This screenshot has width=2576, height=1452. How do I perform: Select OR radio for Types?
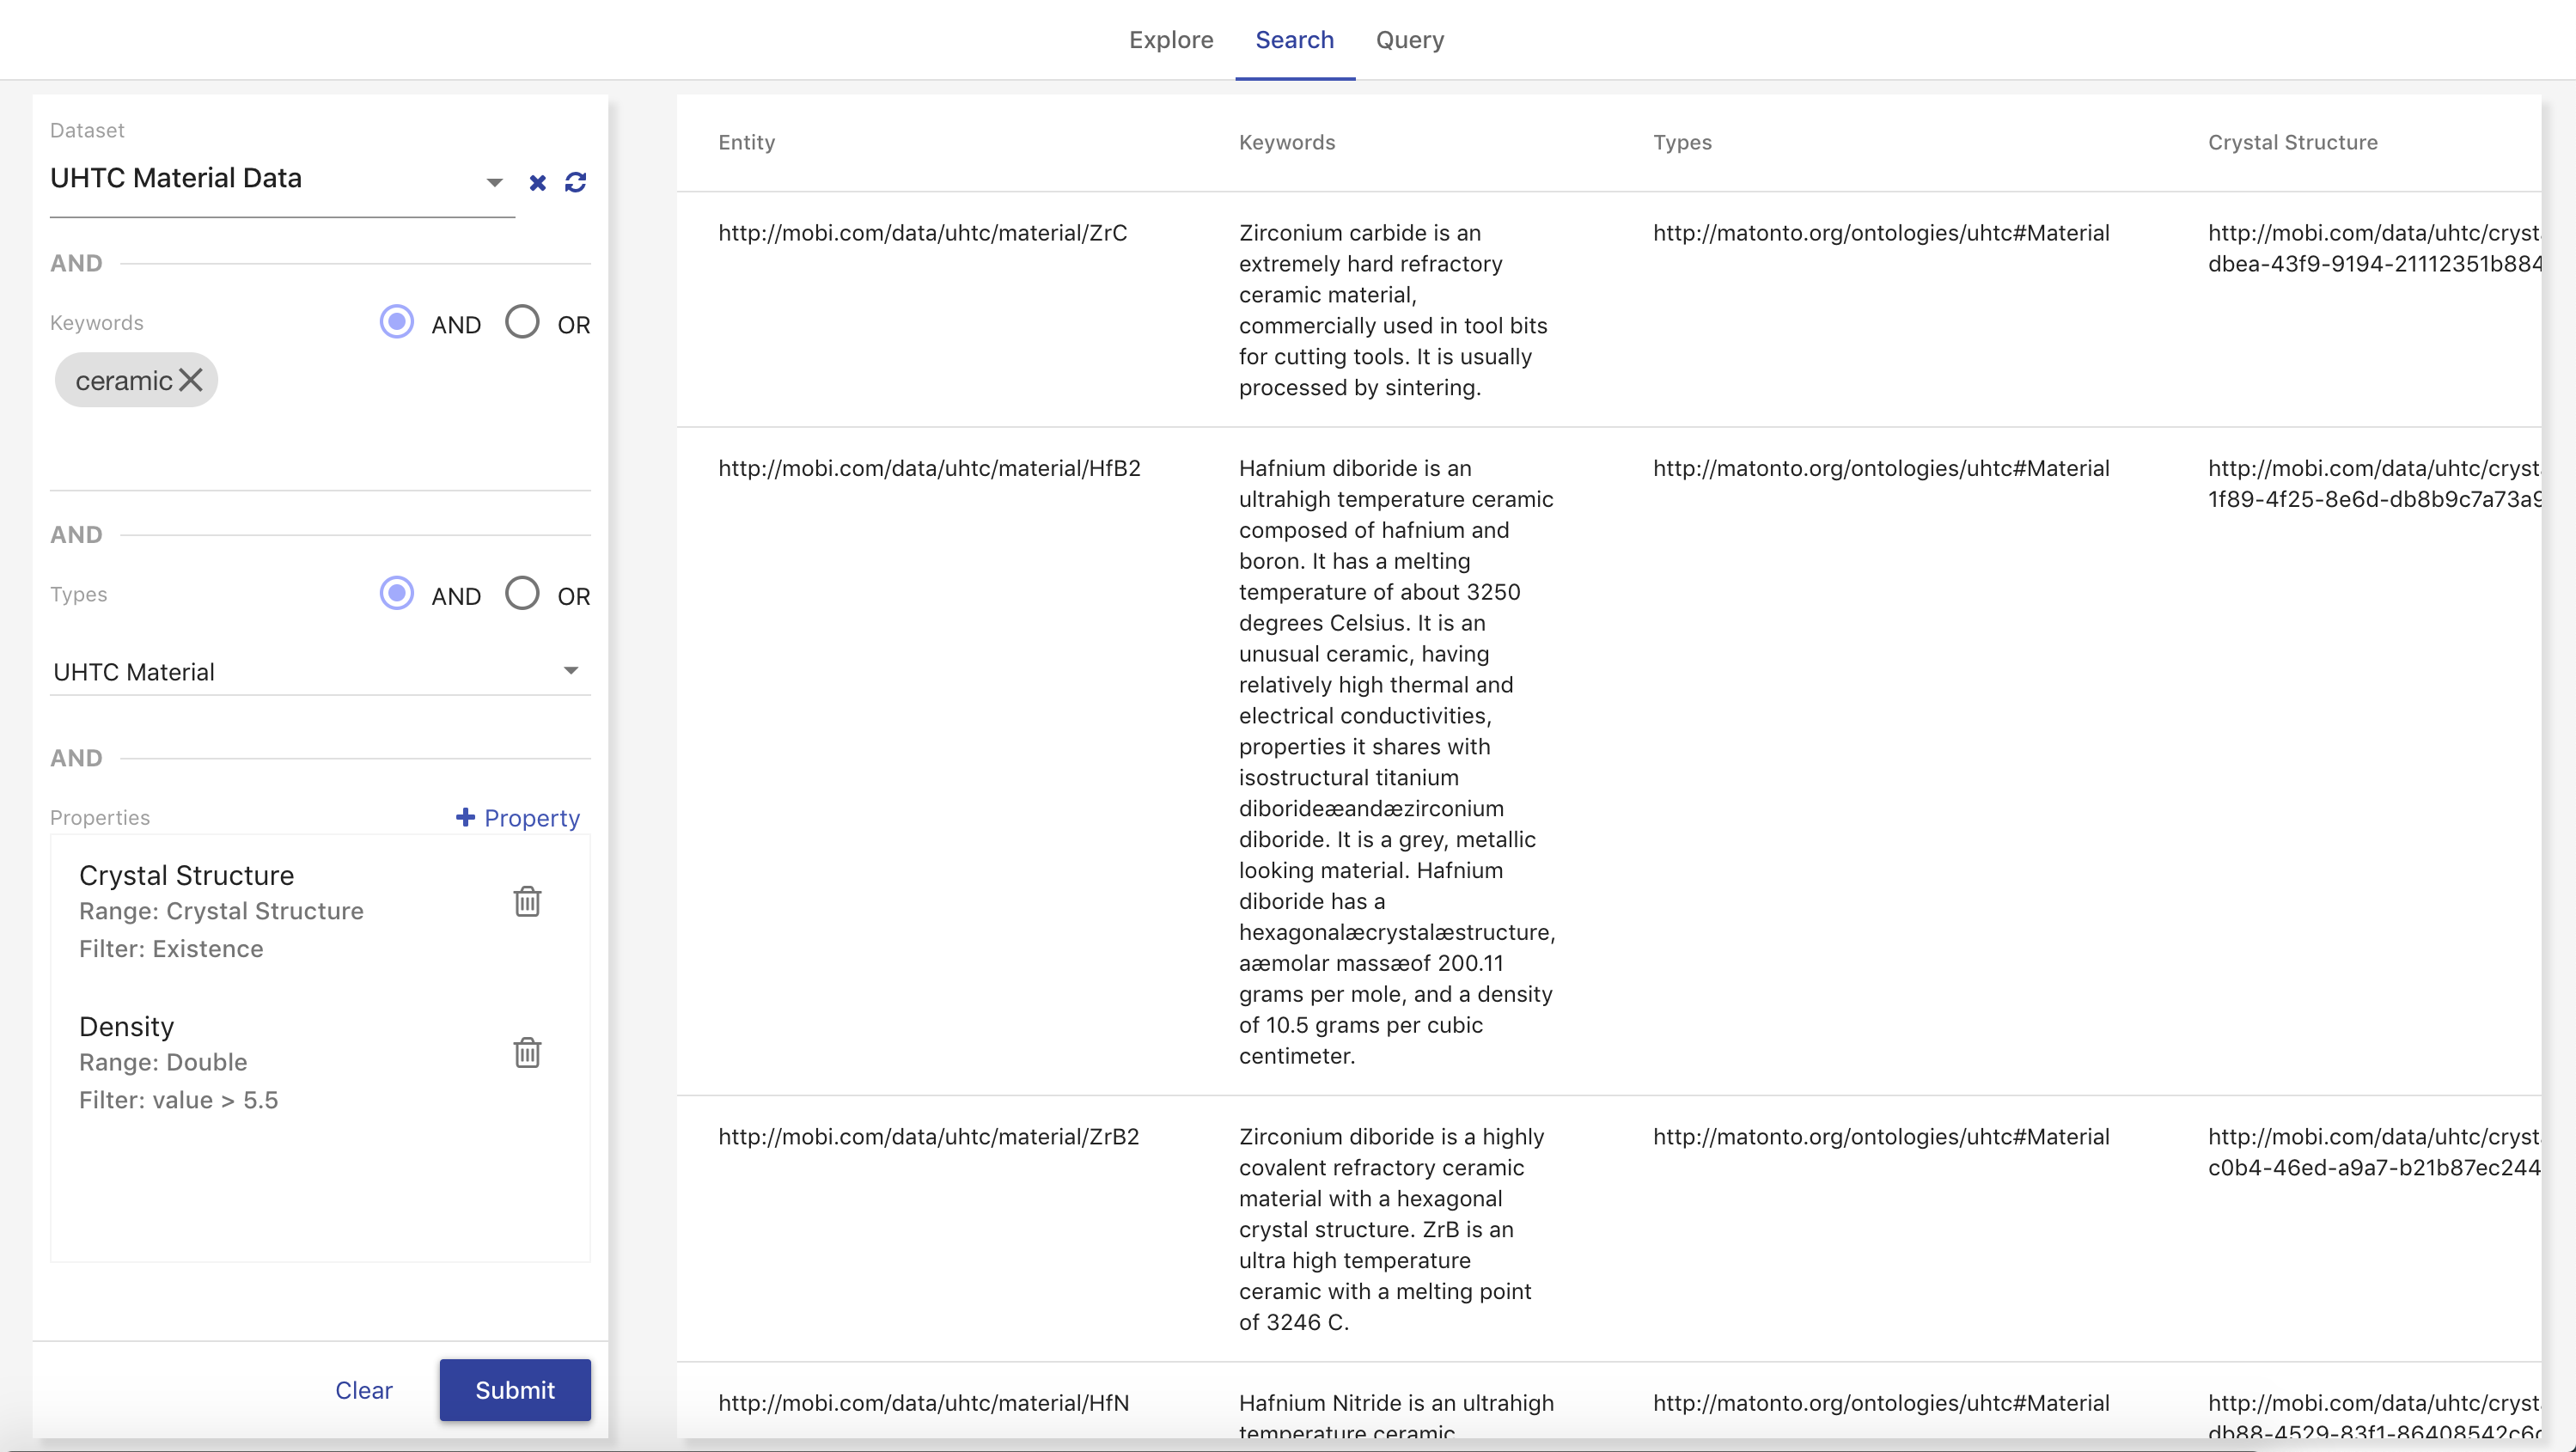tap(522, 593)
